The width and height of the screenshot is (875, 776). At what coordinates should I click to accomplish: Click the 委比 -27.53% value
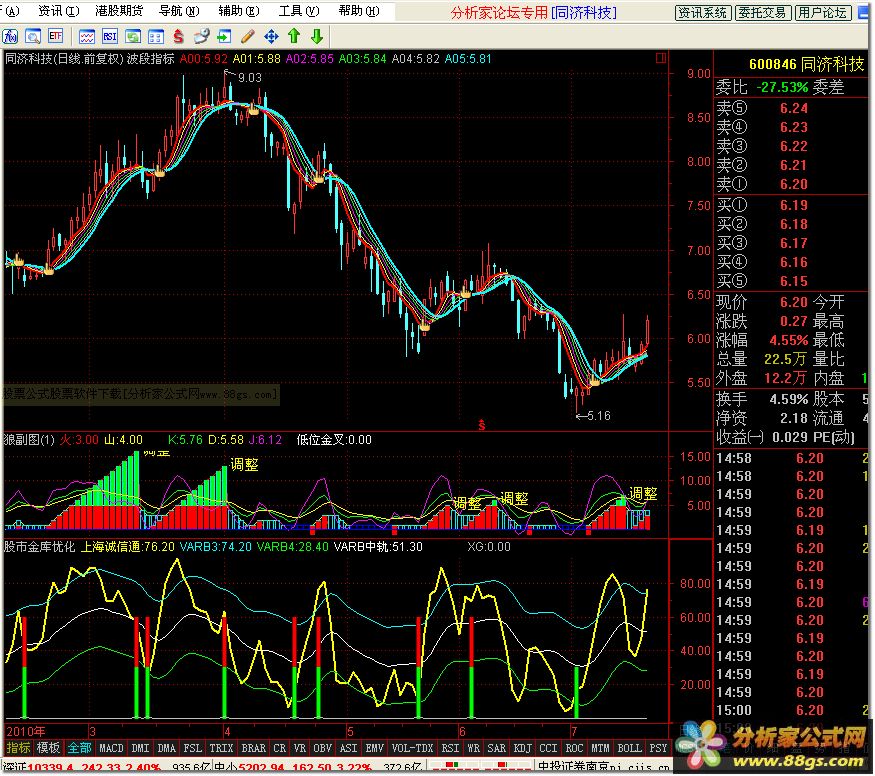782,87
